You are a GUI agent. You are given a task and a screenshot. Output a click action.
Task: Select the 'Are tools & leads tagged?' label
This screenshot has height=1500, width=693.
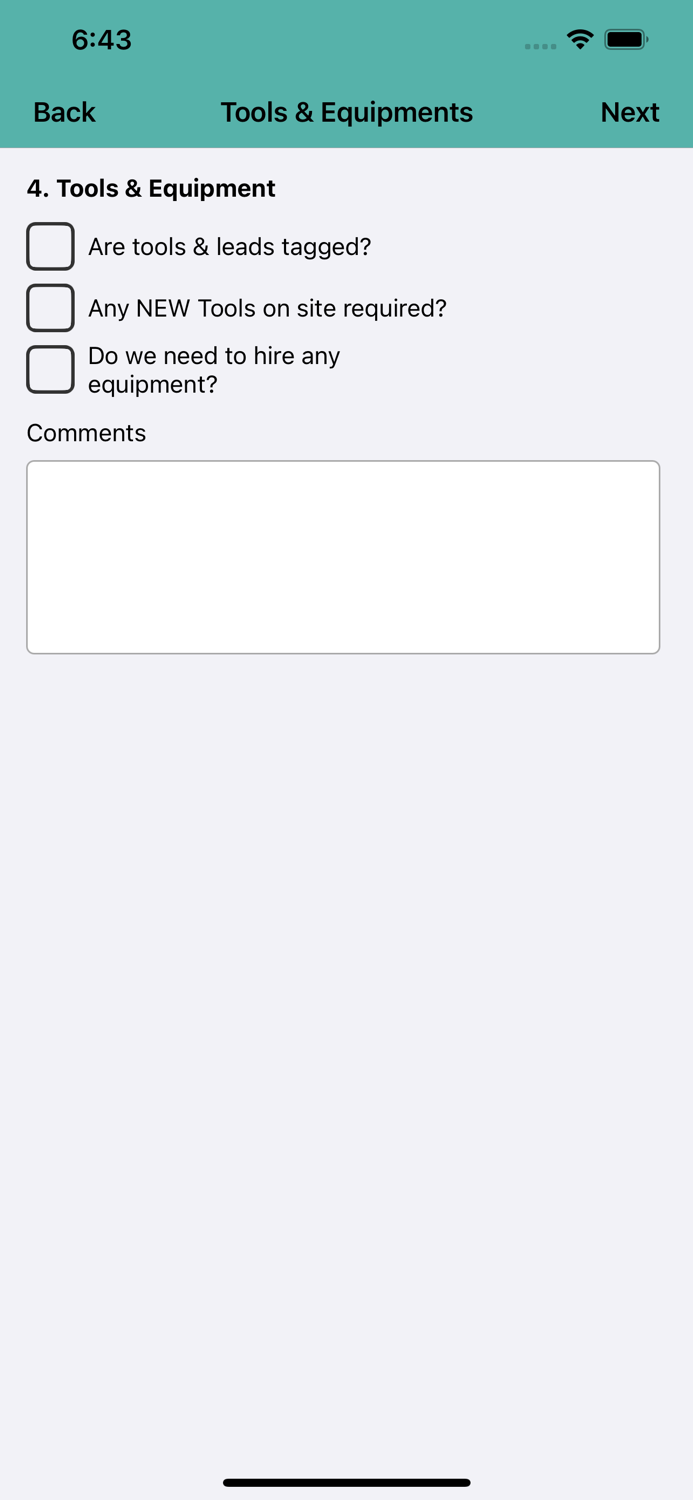(230, 247)
